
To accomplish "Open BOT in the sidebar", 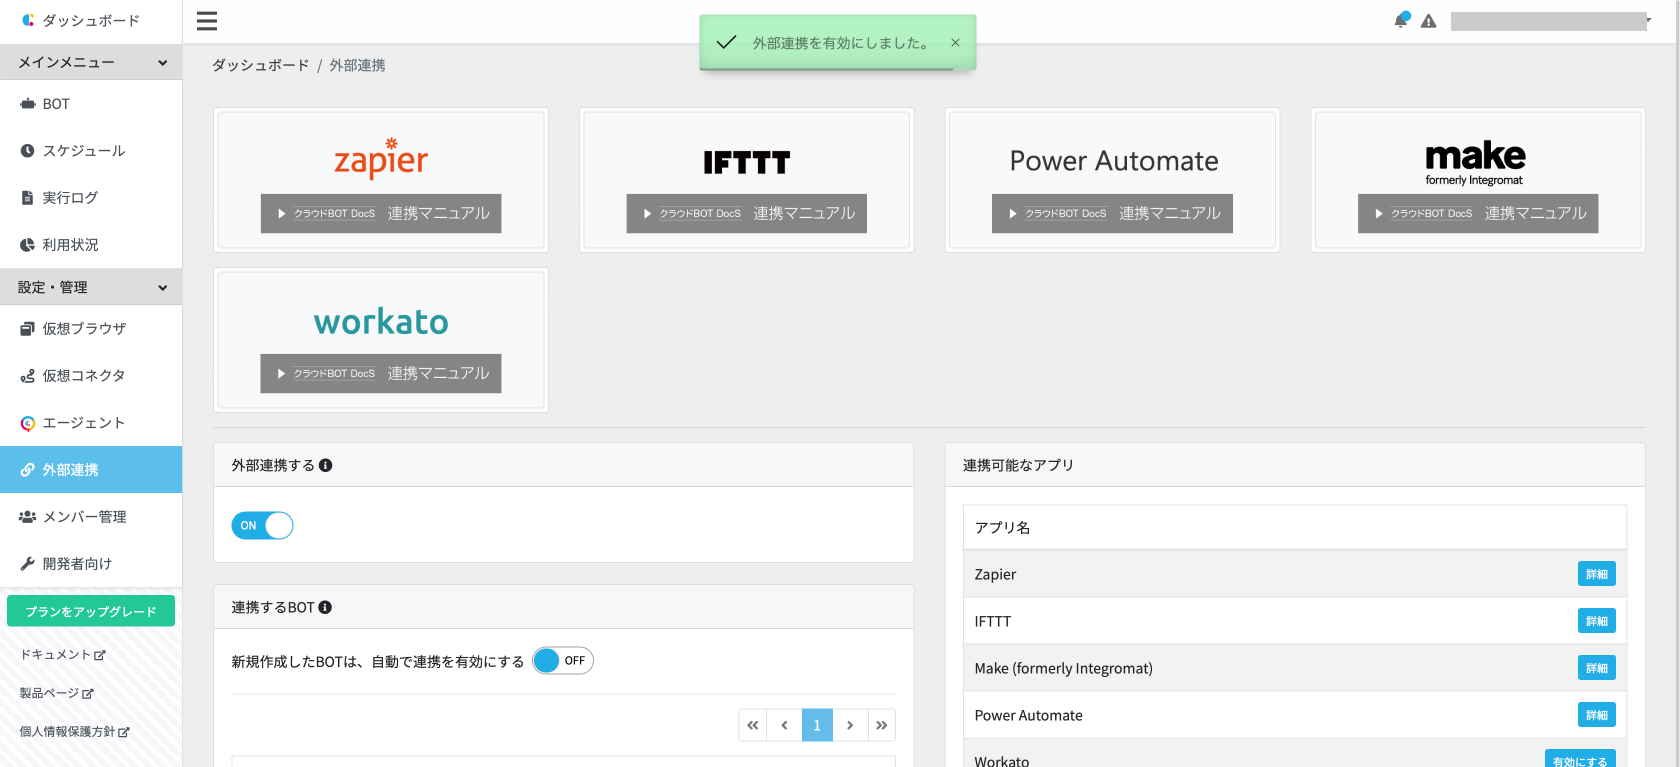I will 91,104.
